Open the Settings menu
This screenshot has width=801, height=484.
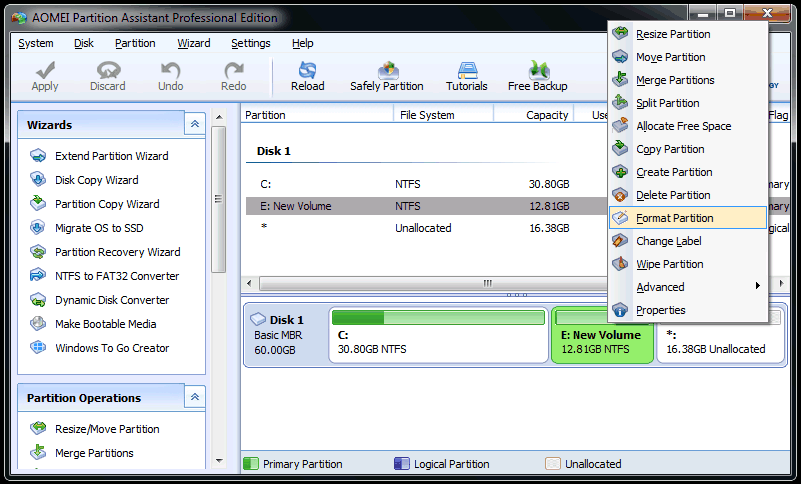[x=251, y=43]
